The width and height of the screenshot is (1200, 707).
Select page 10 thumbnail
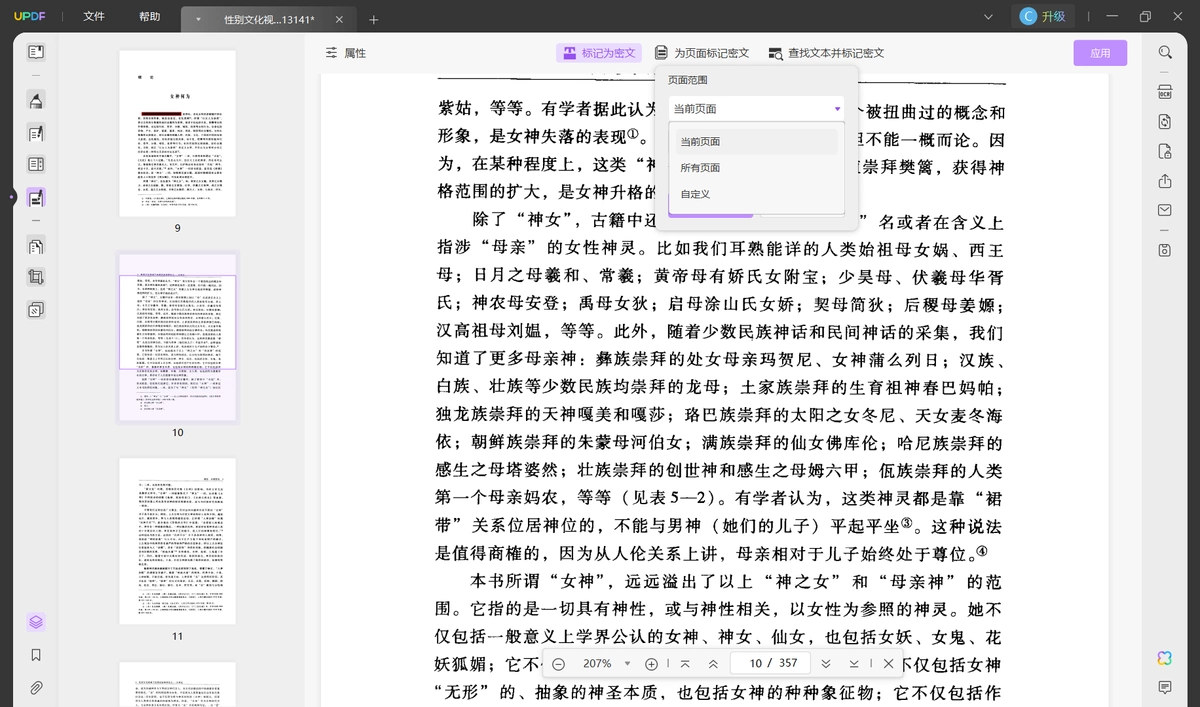(178, 337)
